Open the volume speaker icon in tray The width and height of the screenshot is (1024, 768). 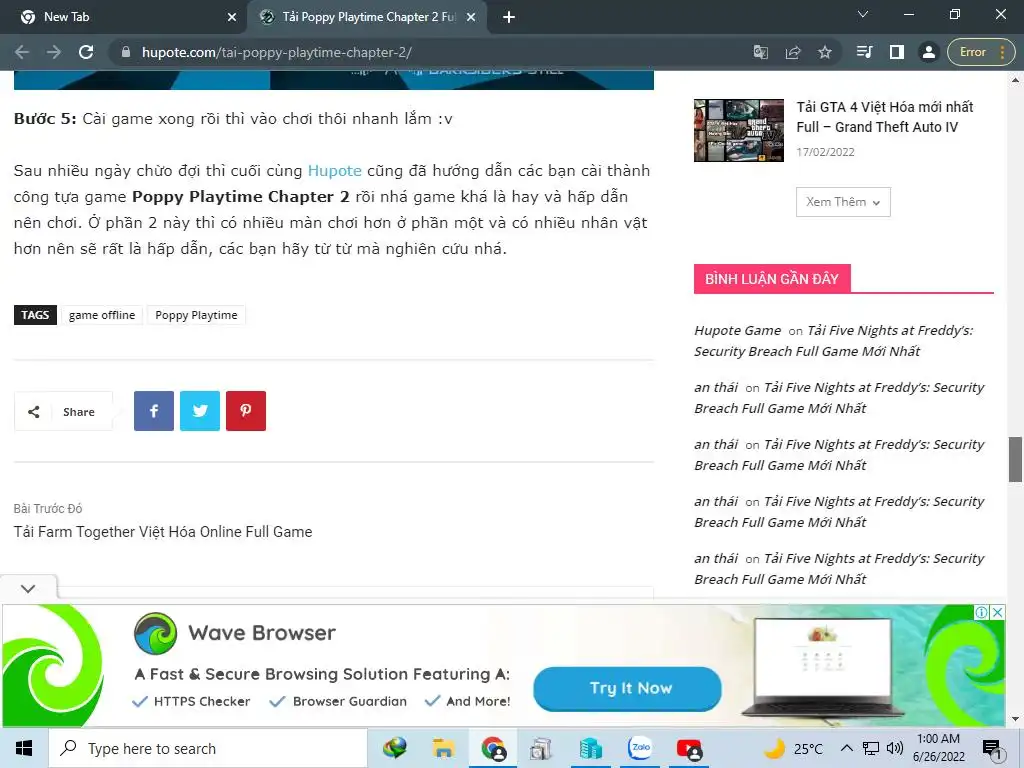click(895, 748)
